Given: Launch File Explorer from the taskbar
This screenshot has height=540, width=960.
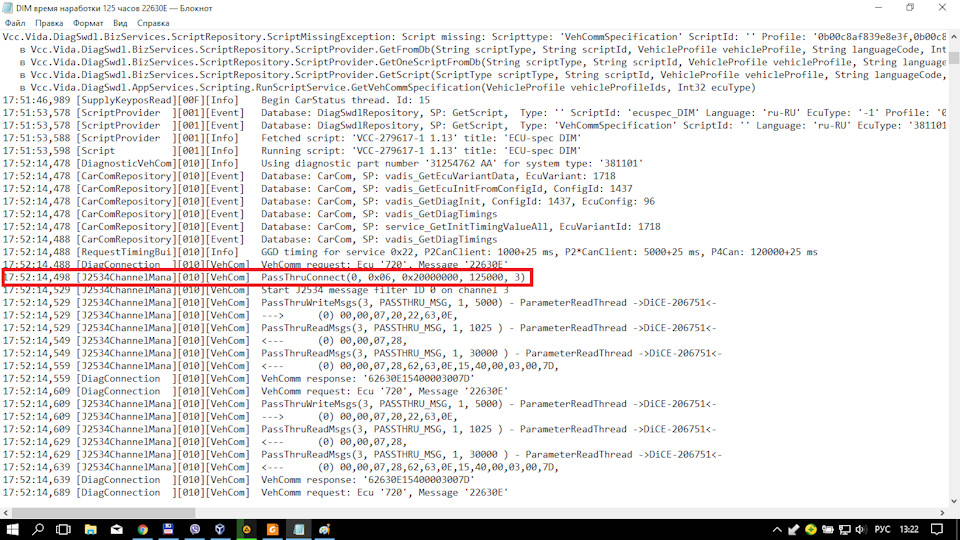Looking at the screenshot, I should (x=91, y=528).
